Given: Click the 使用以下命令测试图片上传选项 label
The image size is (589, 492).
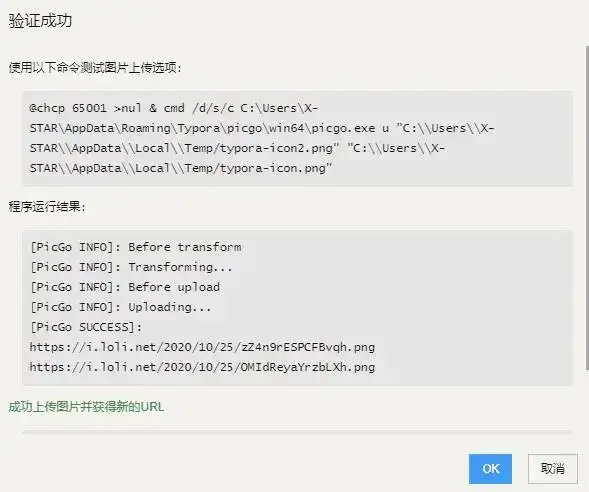Looking at the screenshot, I should tap(95, 68).
